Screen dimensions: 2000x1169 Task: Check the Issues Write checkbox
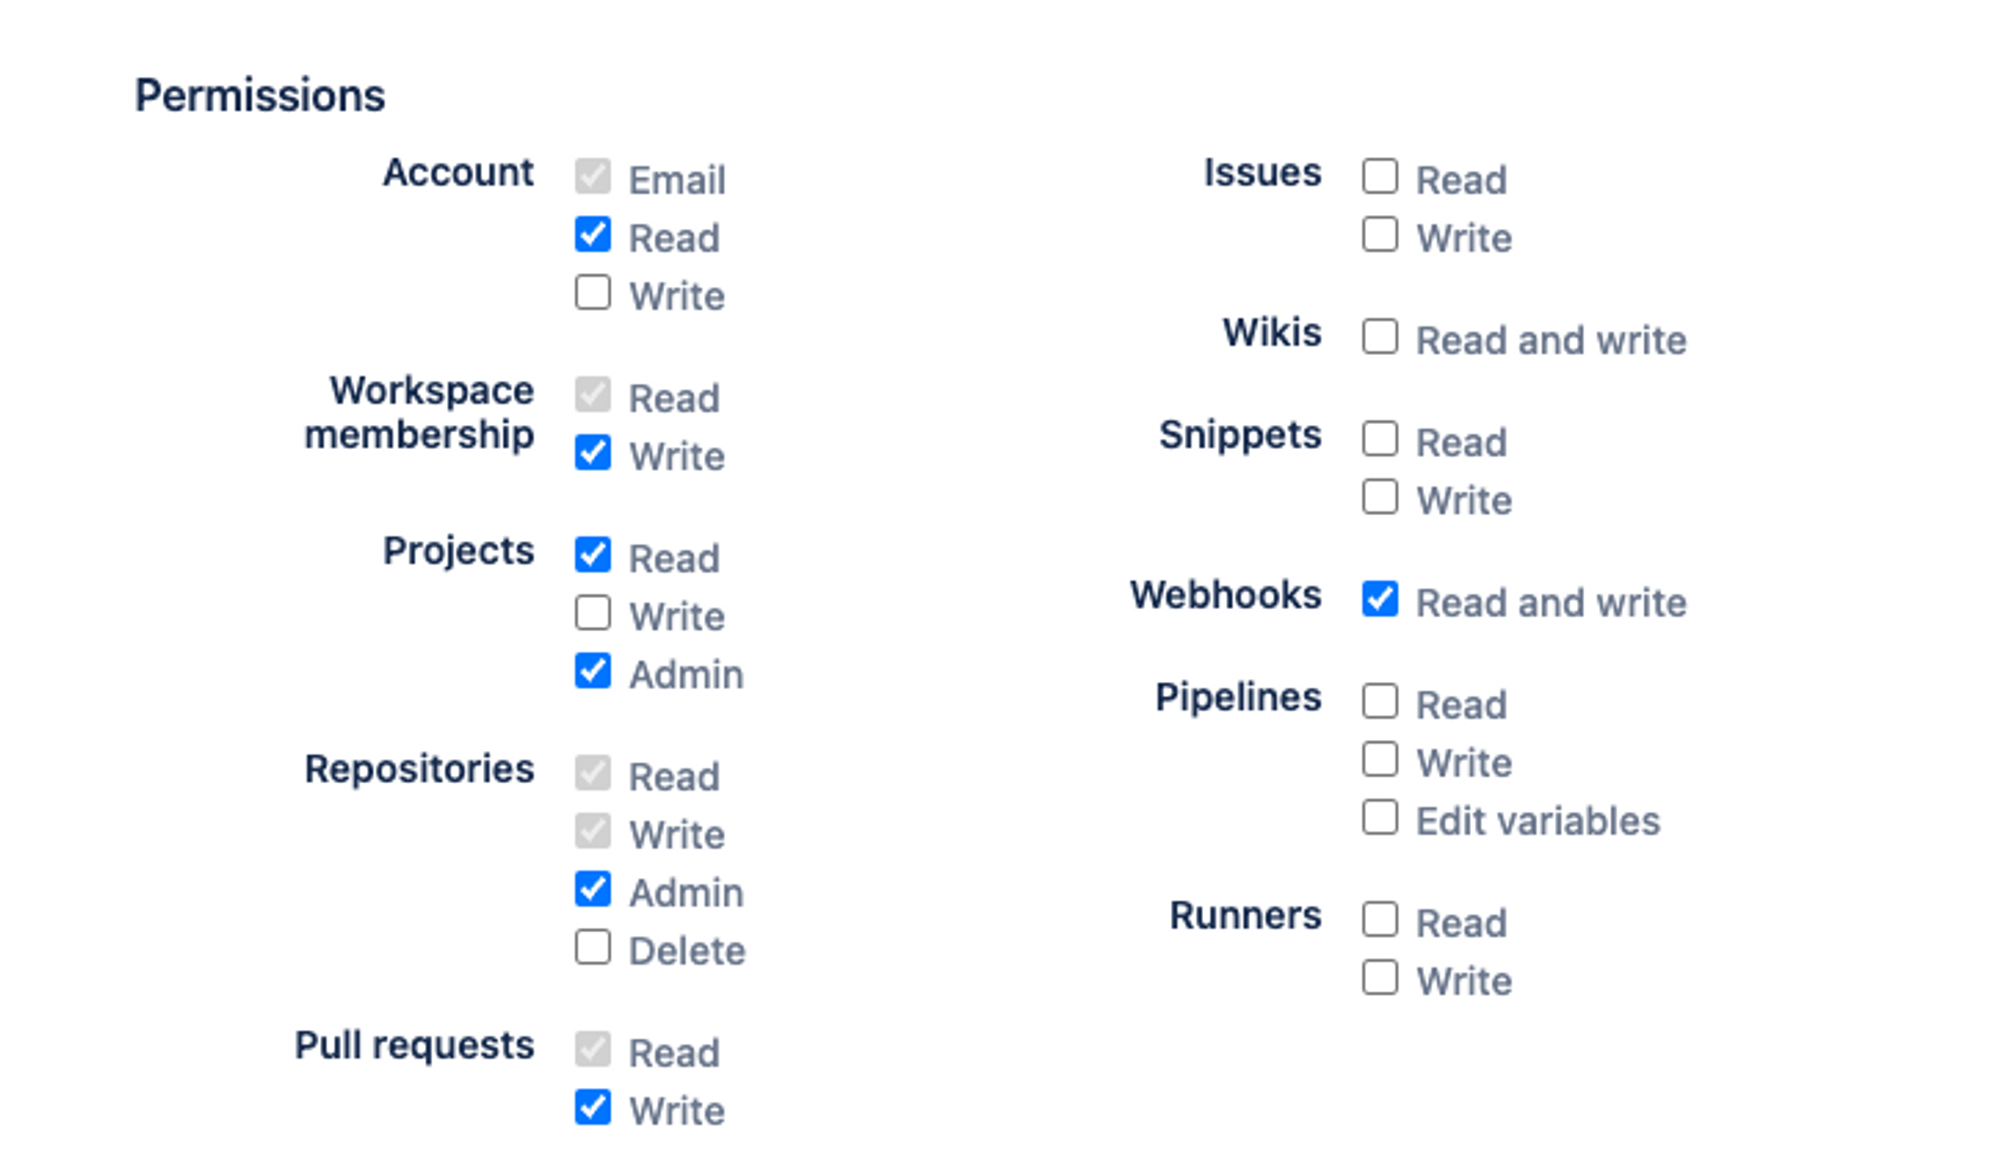click(x=1380, y=235)
